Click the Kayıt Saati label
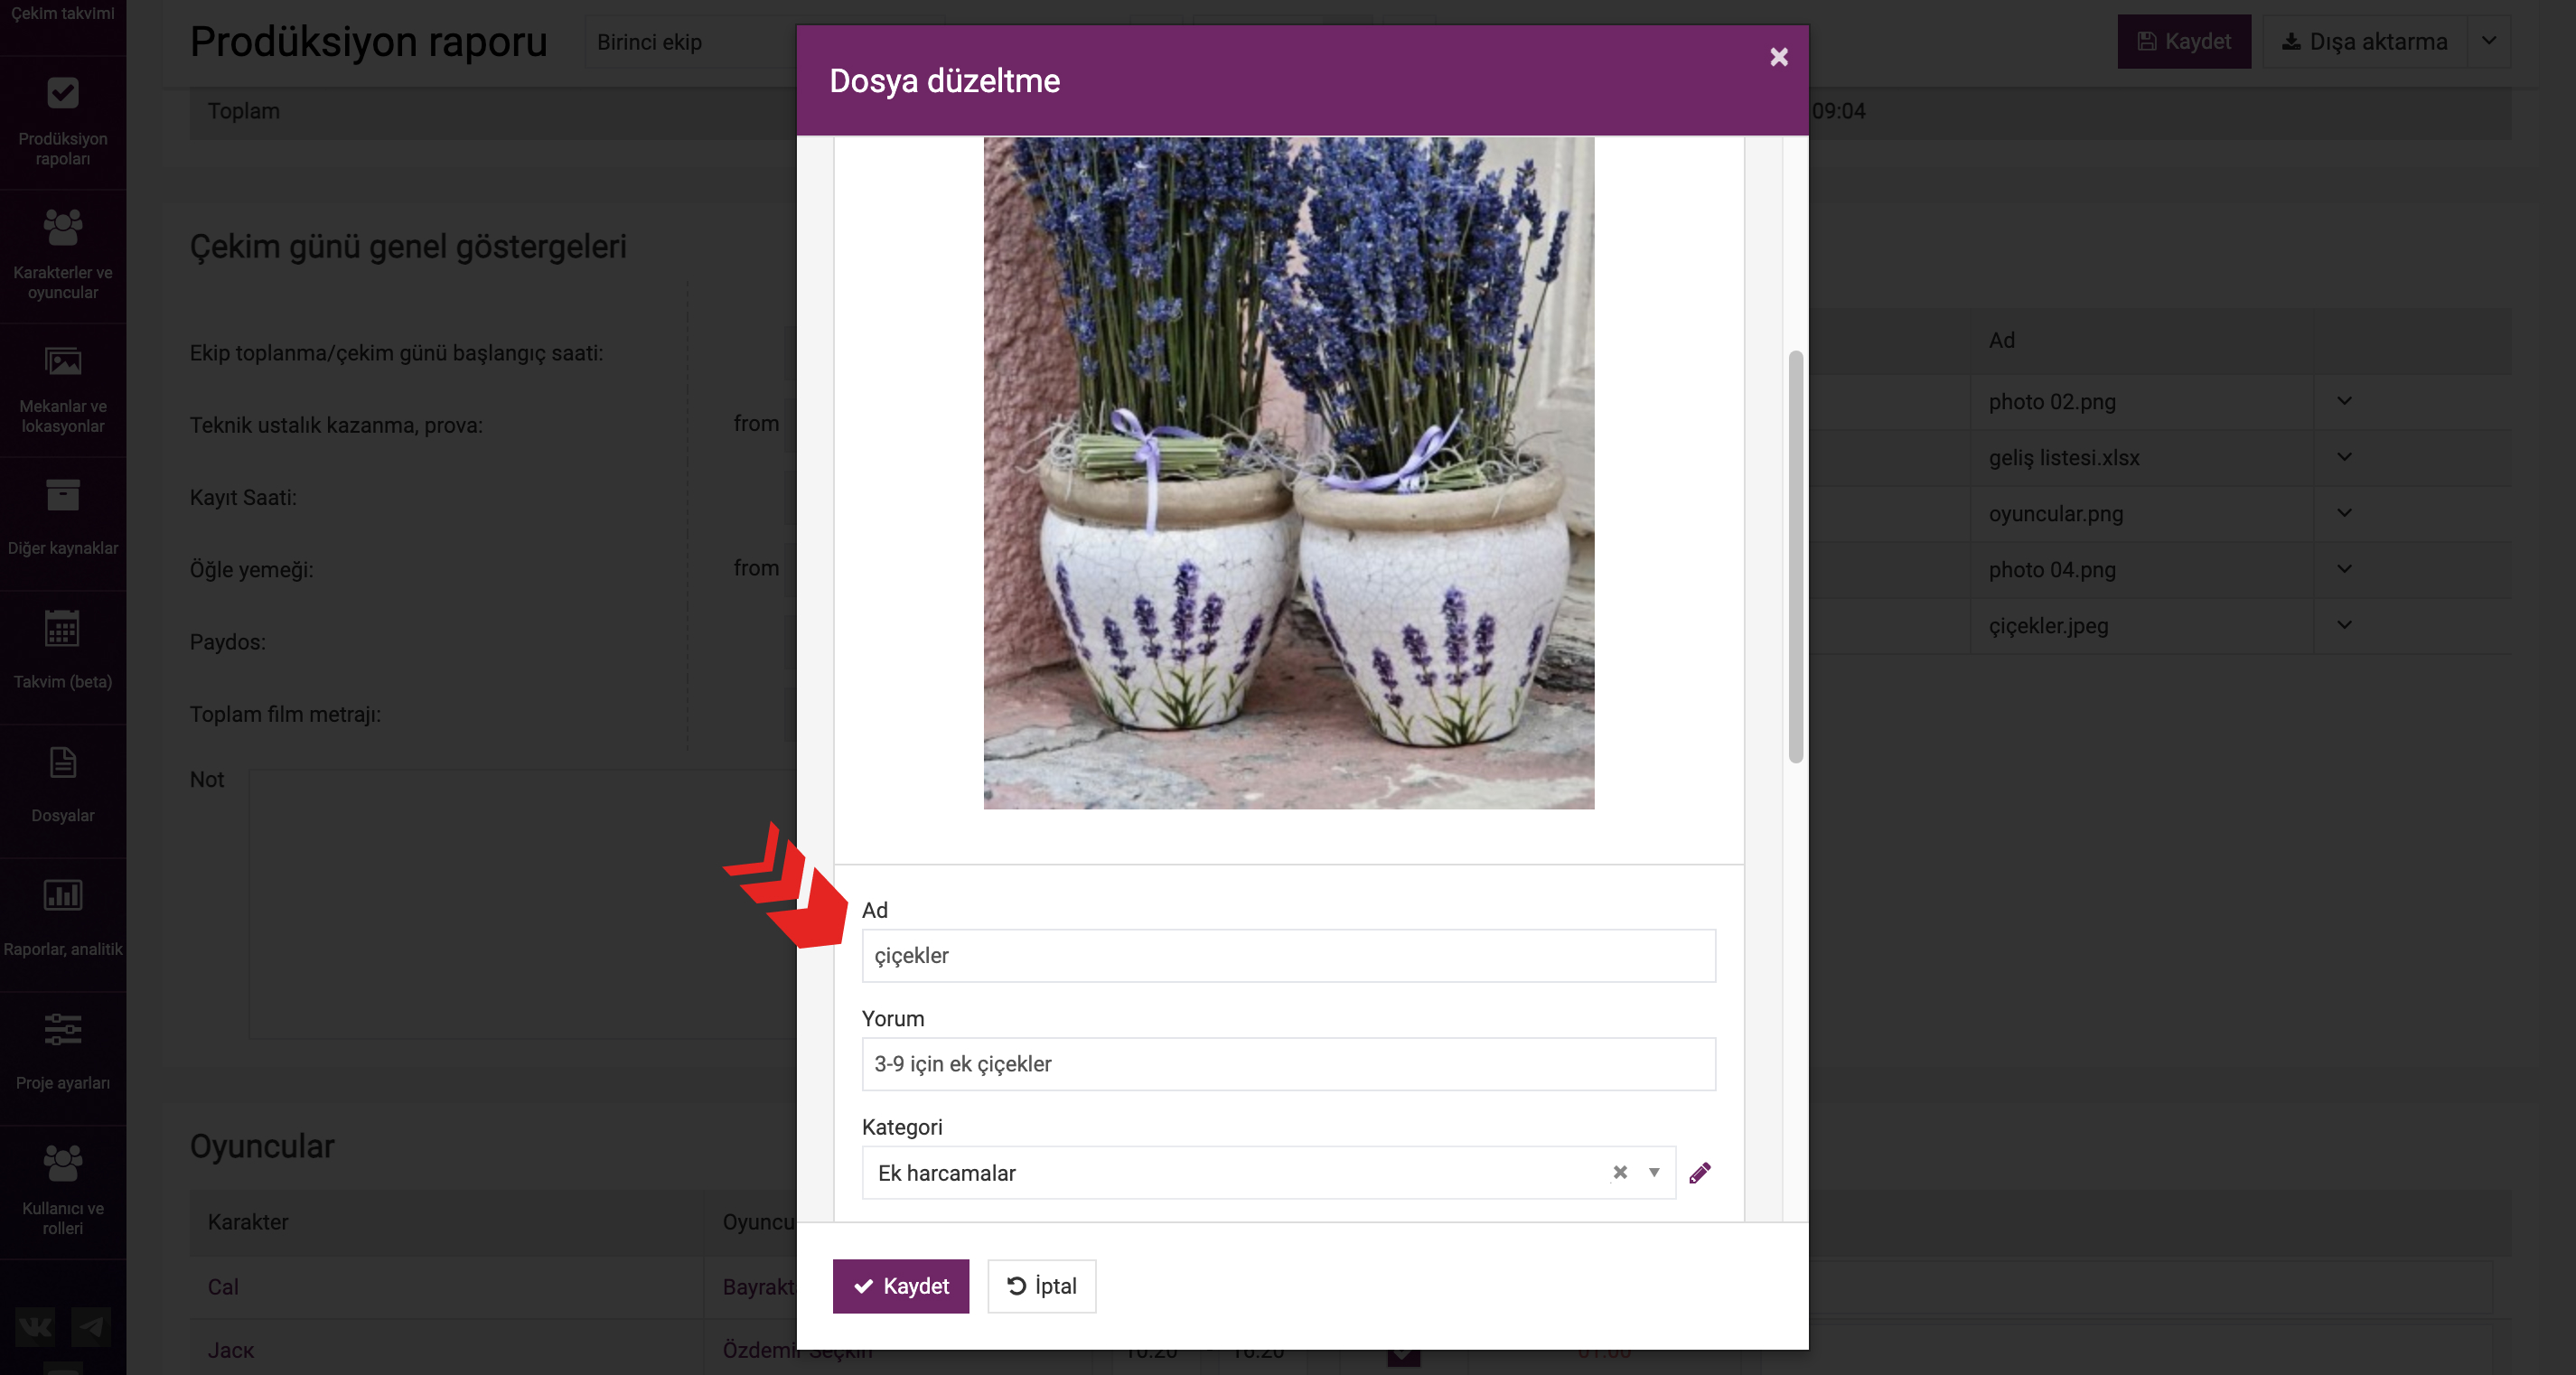Viewport: 2576px width, 1375px height. click(x=243, y=497)
